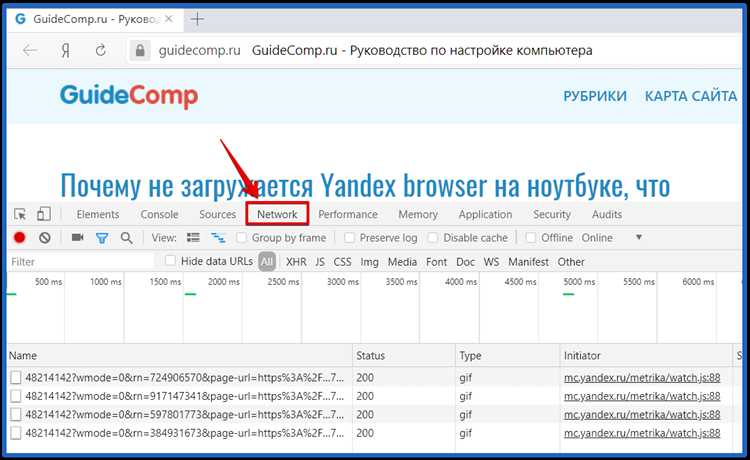Open the РУБРИКИ site menu link
The width and height of the screenshot is (750, 460).
tap(595, 96)
